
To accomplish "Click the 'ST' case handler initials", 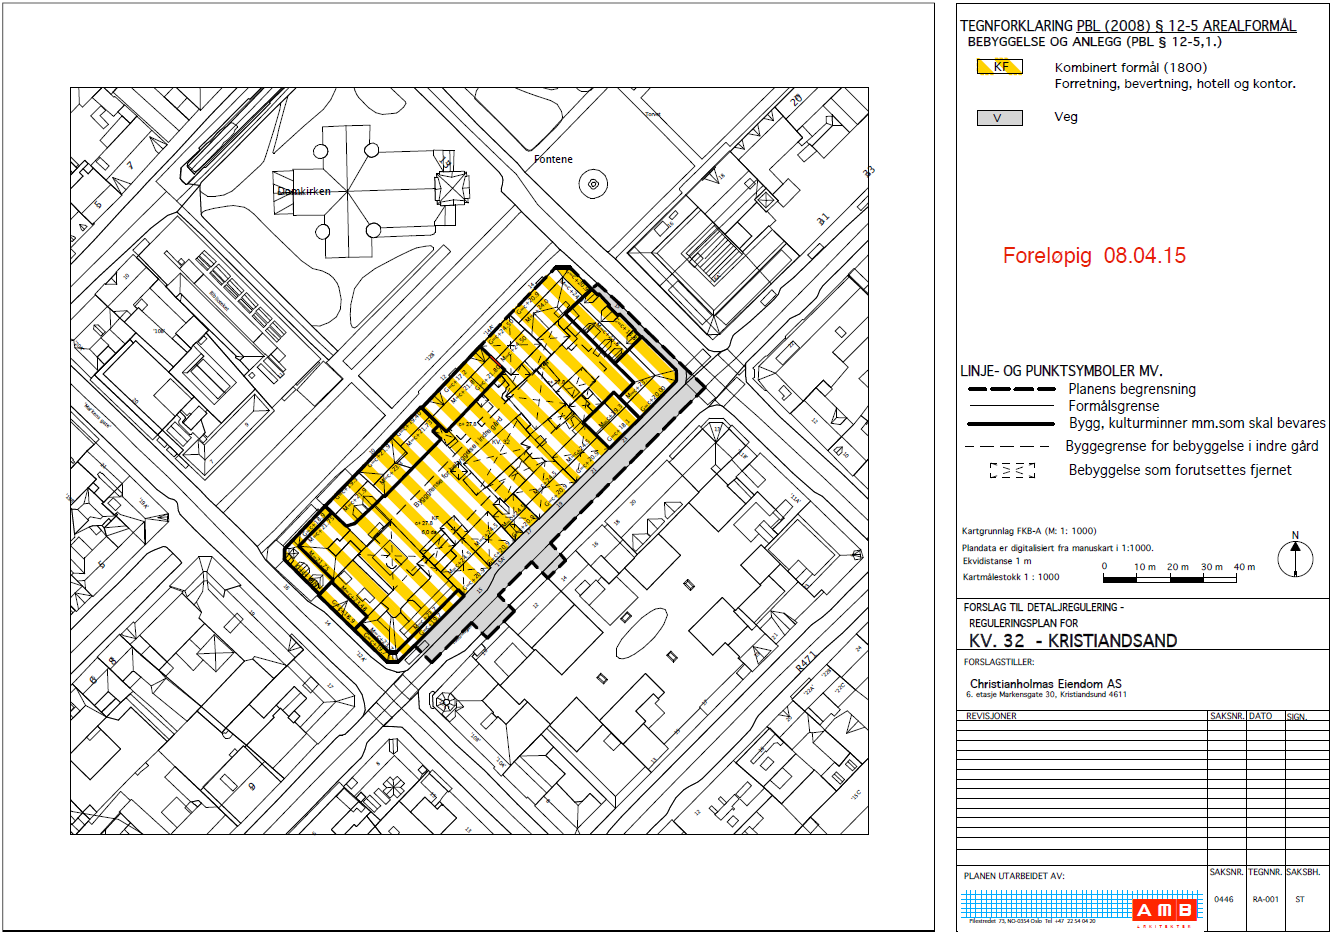I will click(x=1300, y=899).
